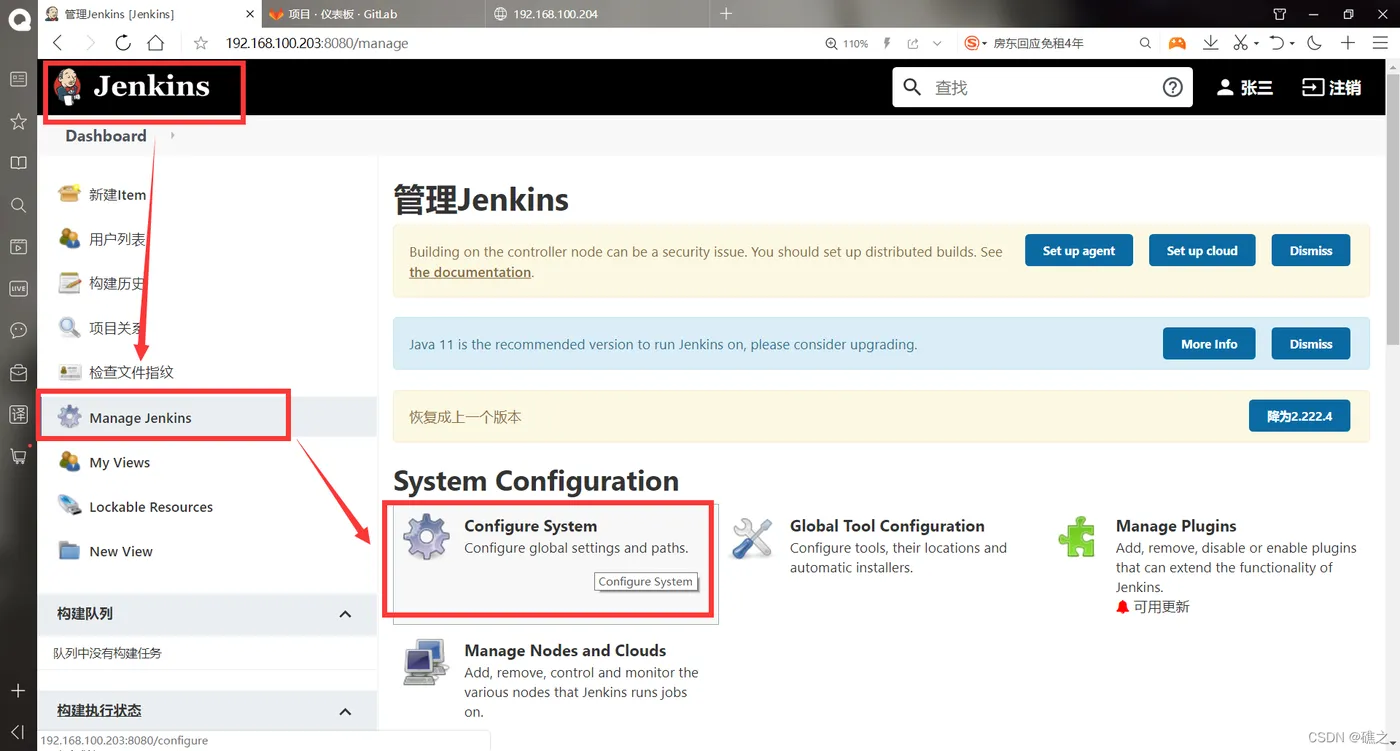Open dropdown beside the undo arrow
The image size is (1400, 751).
[x=1292, y=44]
